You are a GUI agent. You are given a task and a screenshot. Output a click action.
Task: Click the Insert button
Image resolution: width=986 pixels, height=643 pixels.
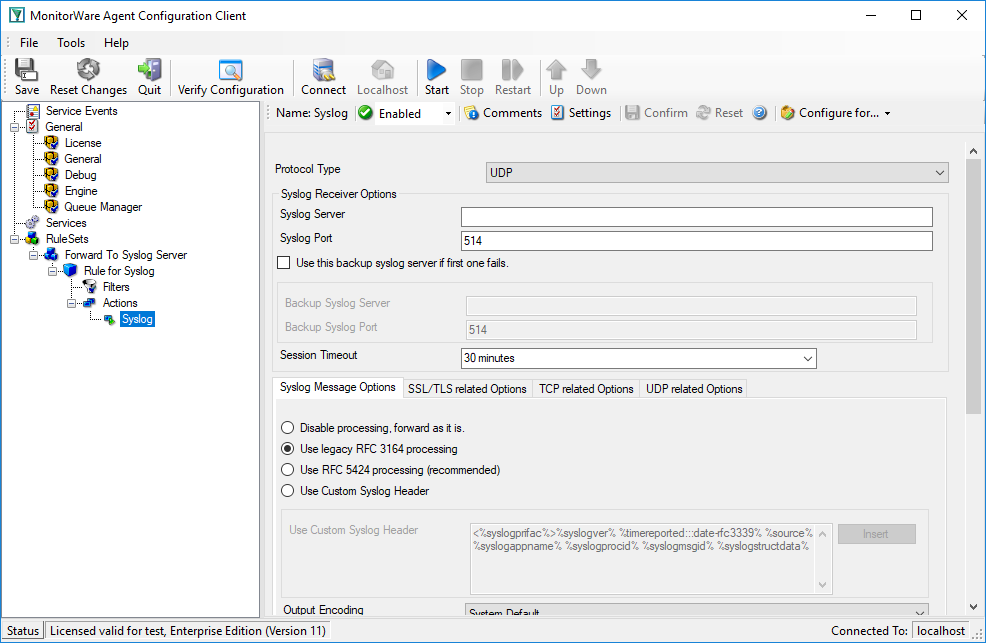[x=876, y=534]
